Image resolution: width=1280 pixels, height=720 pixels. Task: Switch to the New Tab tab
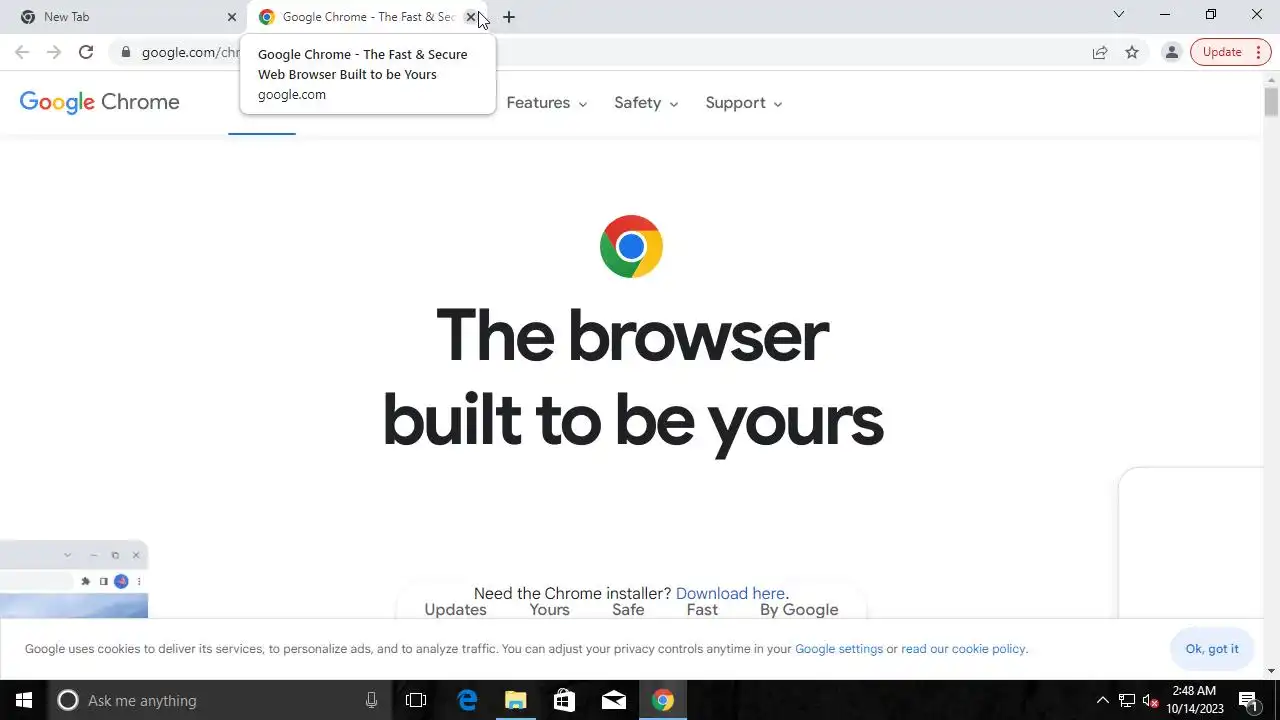click(x=124, y=17)
